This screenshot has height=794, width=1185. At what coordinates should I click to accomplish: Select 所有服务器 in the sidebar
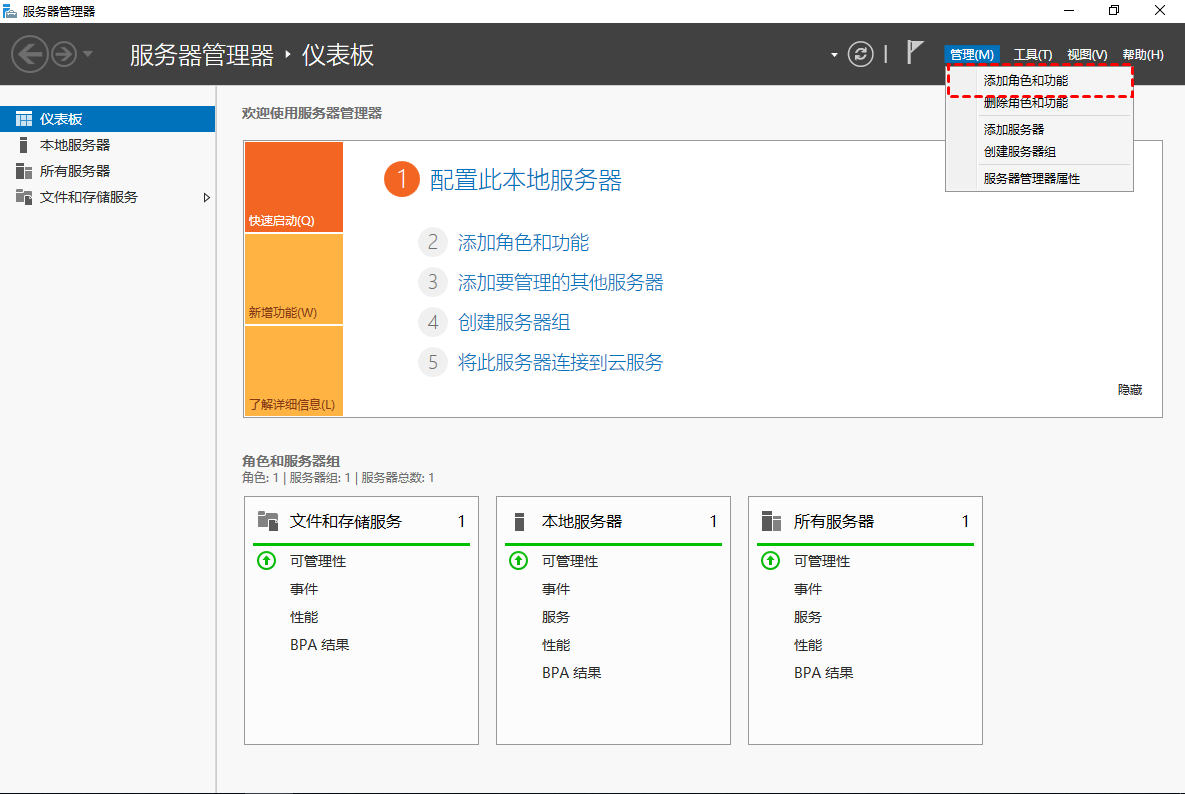tap(107, 171)
